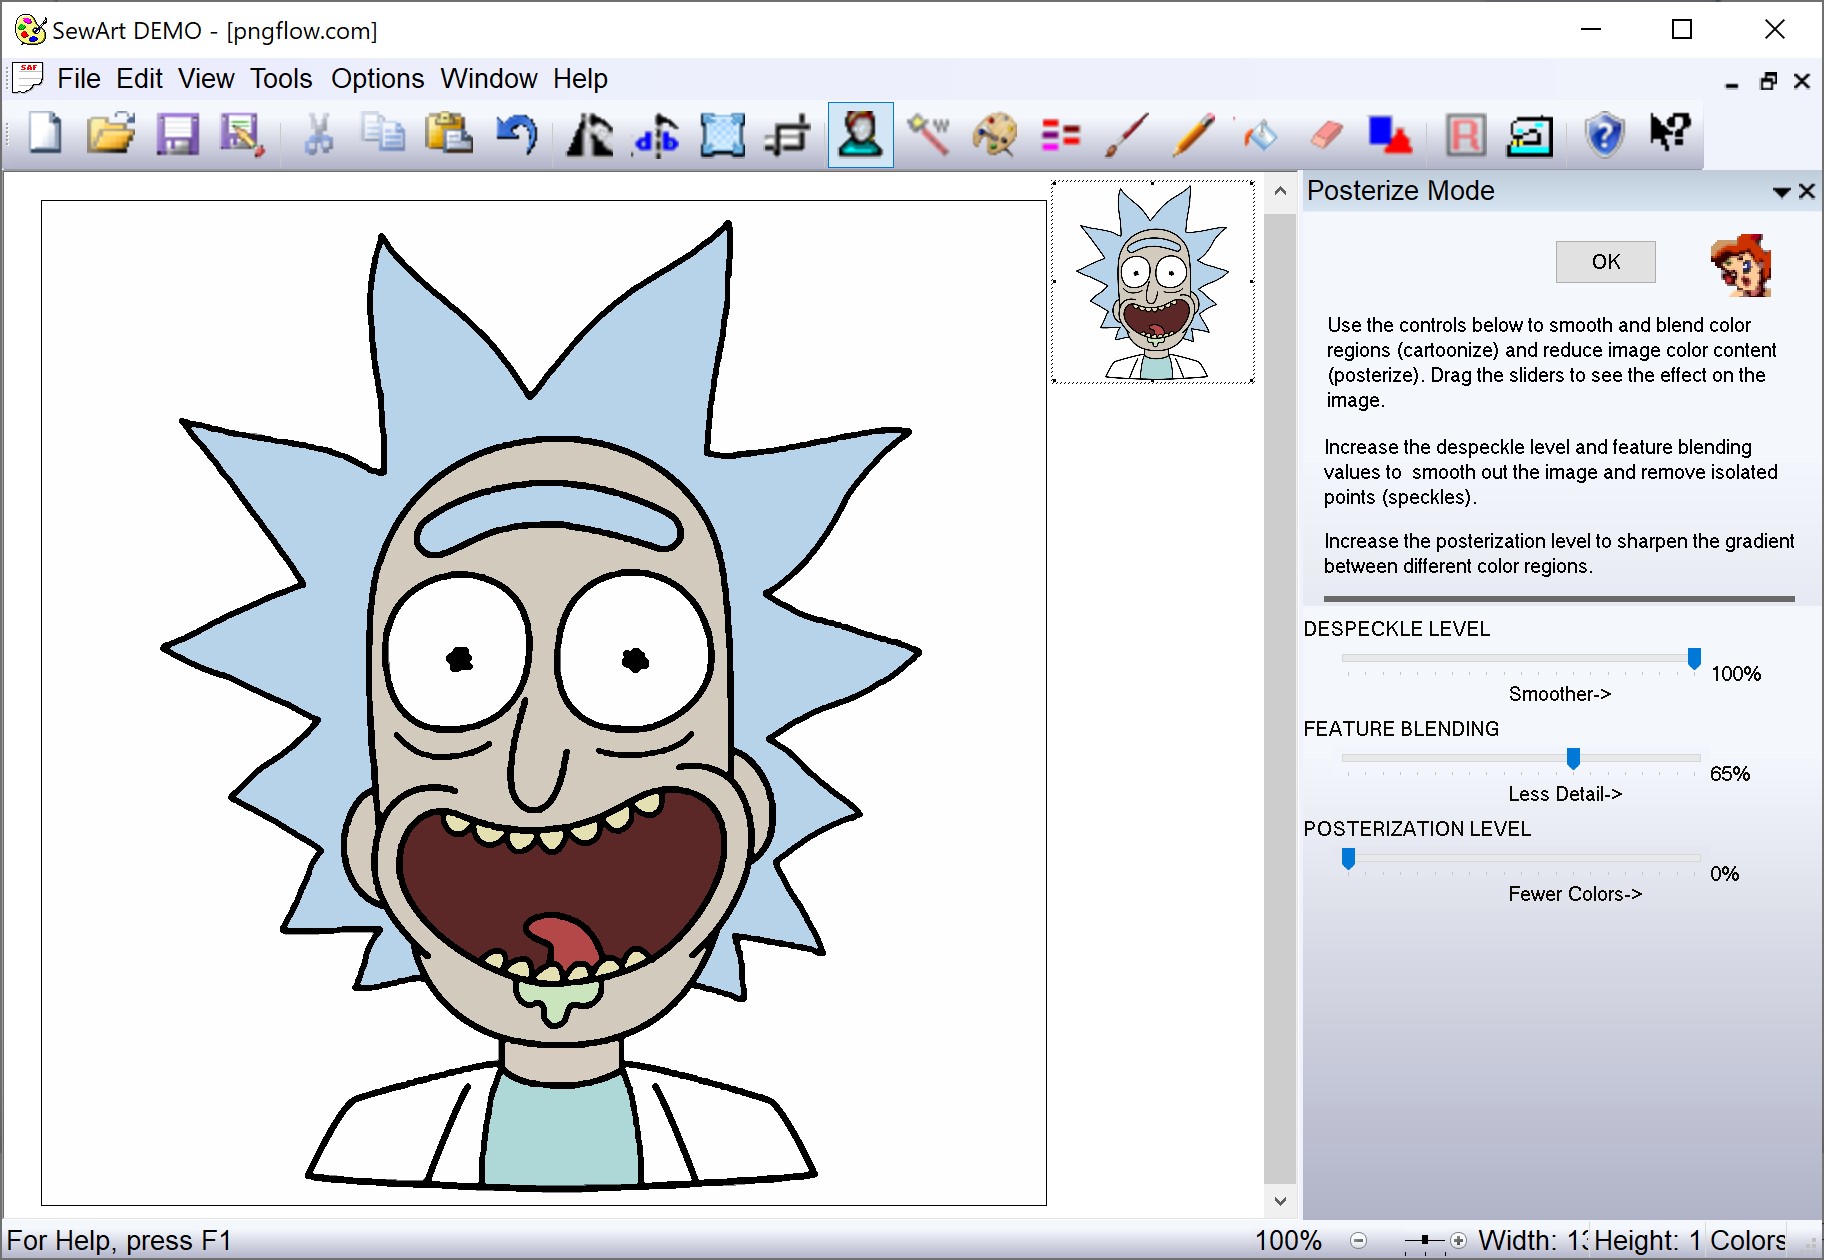Toggle the Posterize portrait tool
This screenshot has width=1824, height=1260.
pos(860,134)
